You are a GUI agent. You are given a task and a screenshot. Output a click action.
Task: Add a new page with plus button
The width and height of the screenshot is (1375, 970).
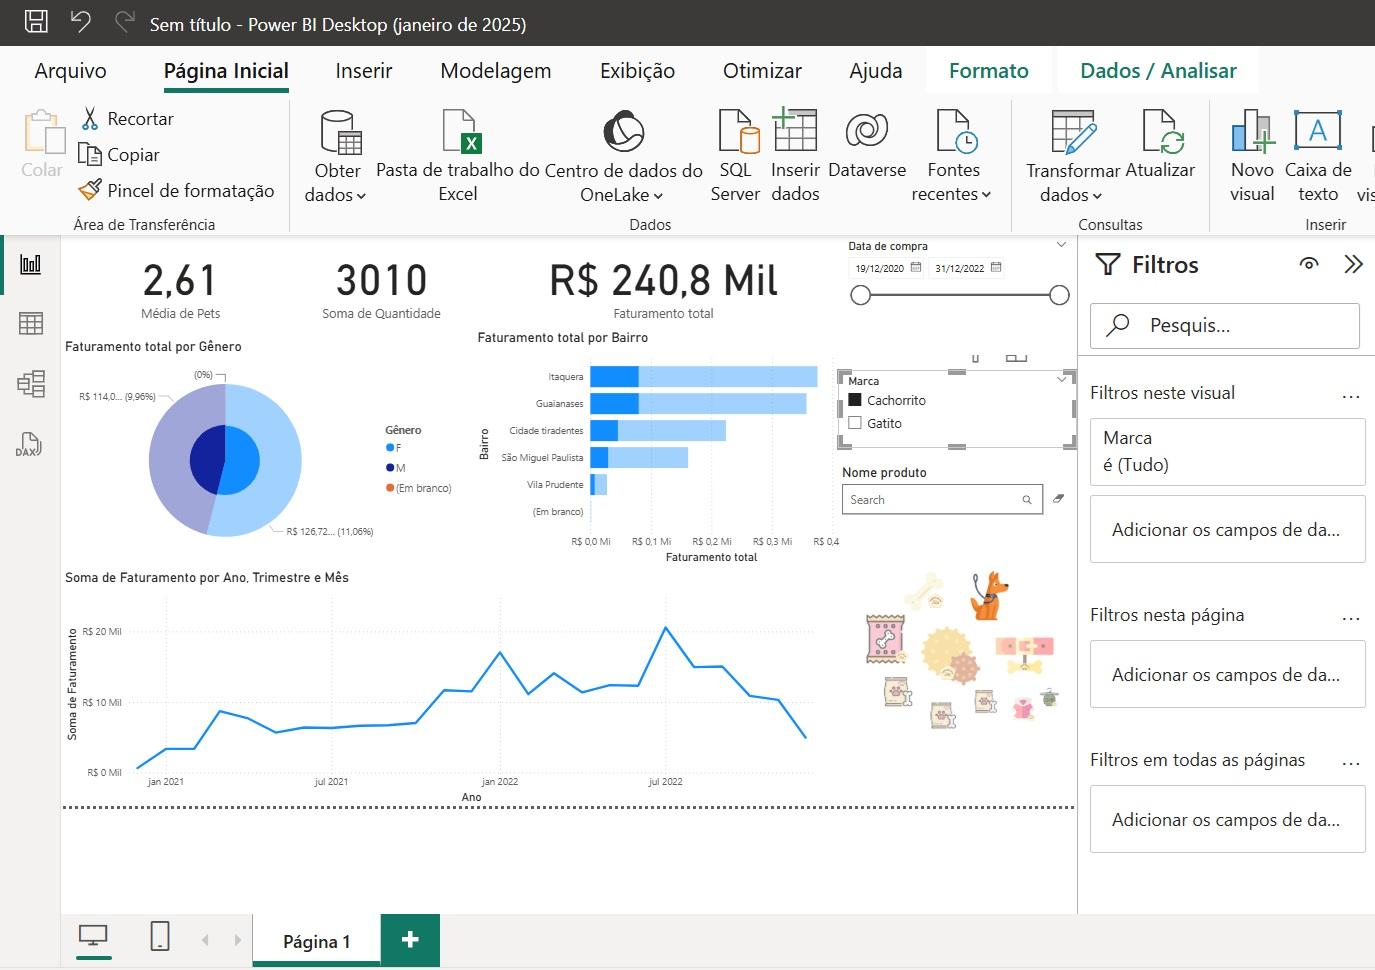coord(410,939)
